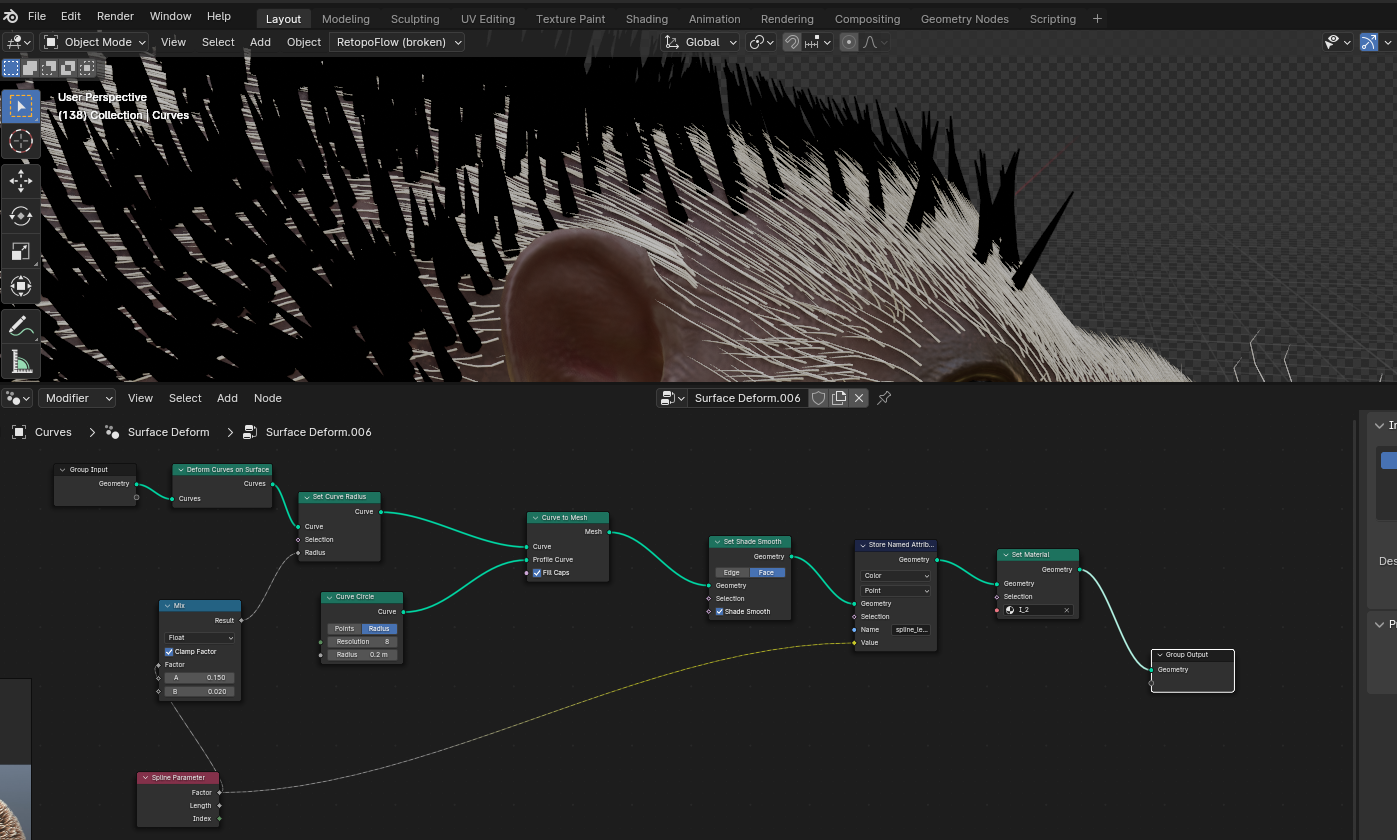
Task: Open the Render menu
Action: tap(115, 16)
